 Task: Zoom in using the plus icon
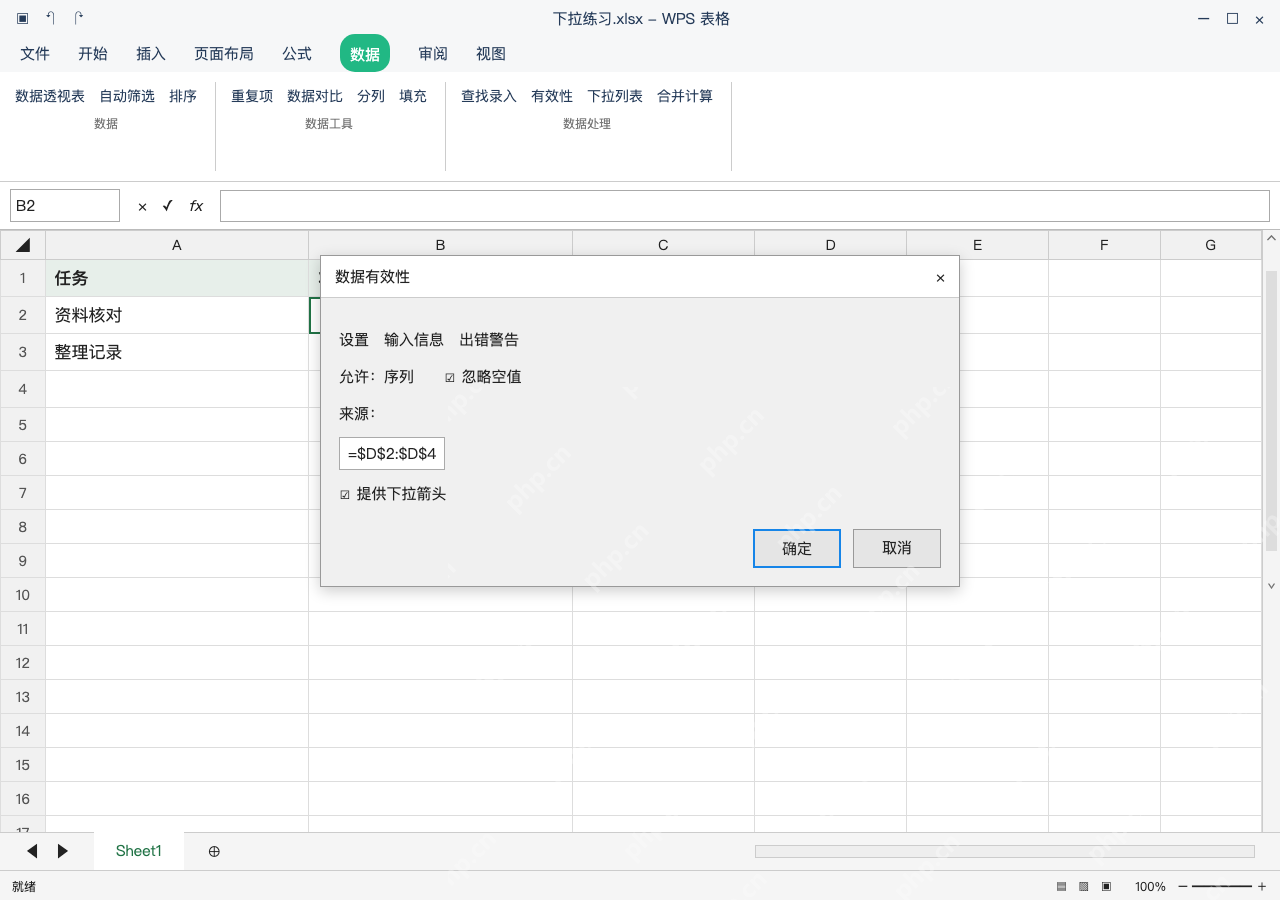pyautogui.click(x=1262, y=886)
